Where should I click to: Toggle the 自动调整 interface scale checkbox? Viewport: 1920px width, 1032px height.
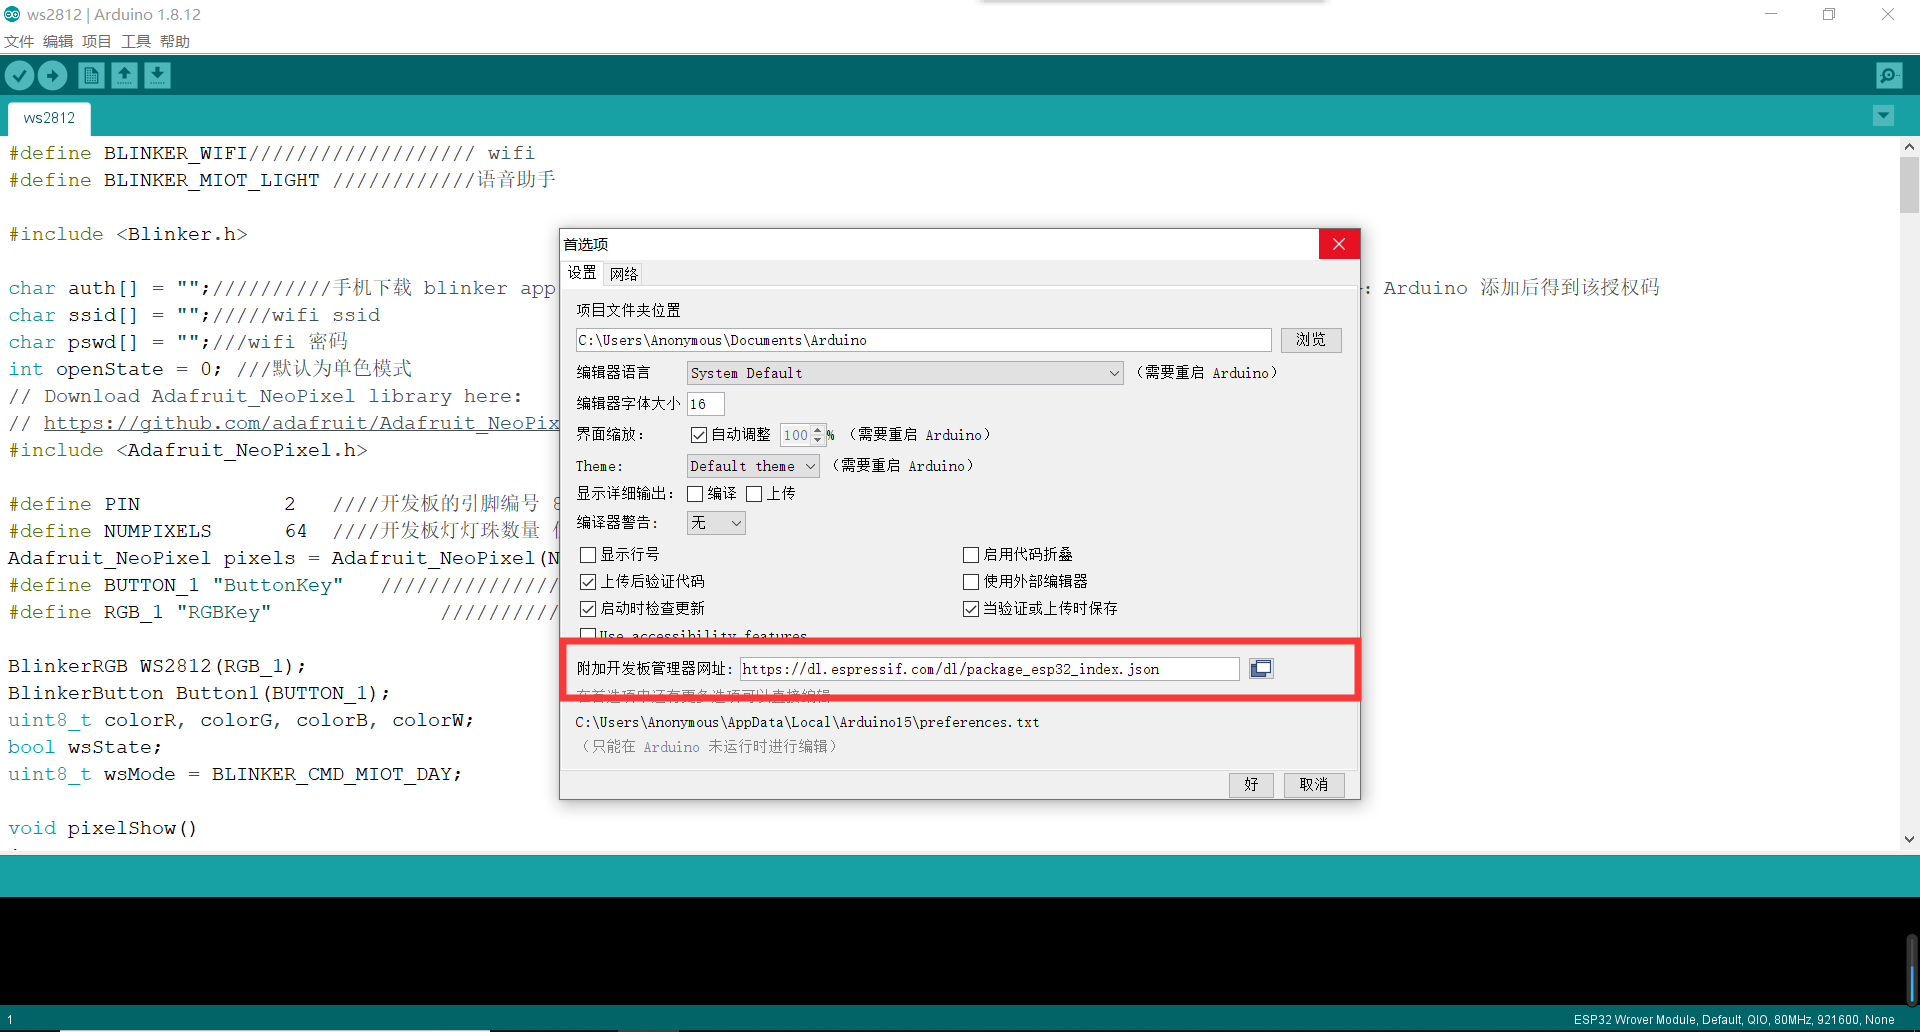point(699,435)
